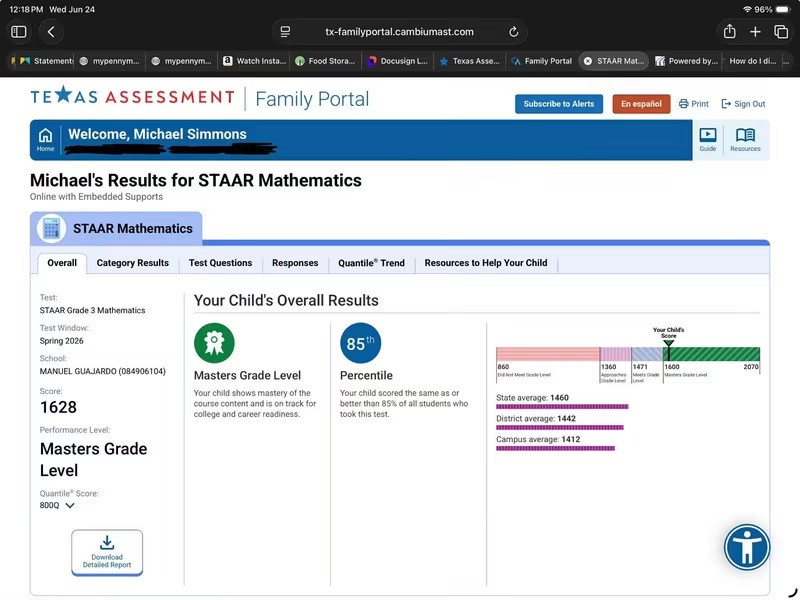Go to Home with the house icon

pyautogui.click(x=45, y=139)
